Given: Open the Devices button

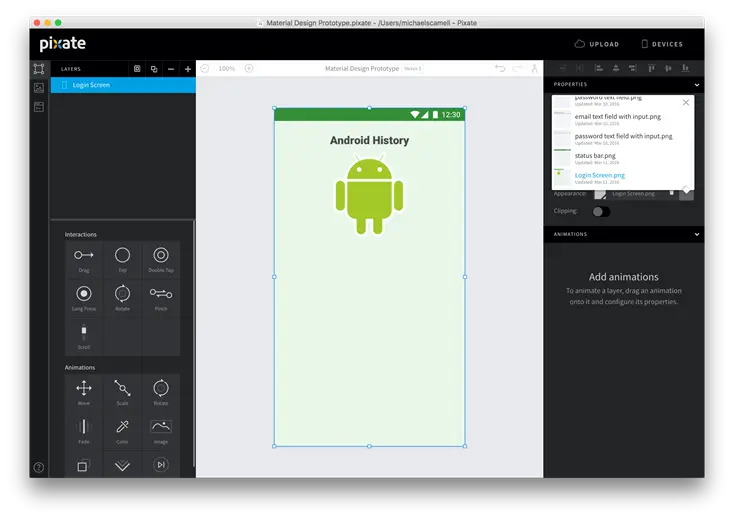Looking at the screenshot, I should pos(662,44).
